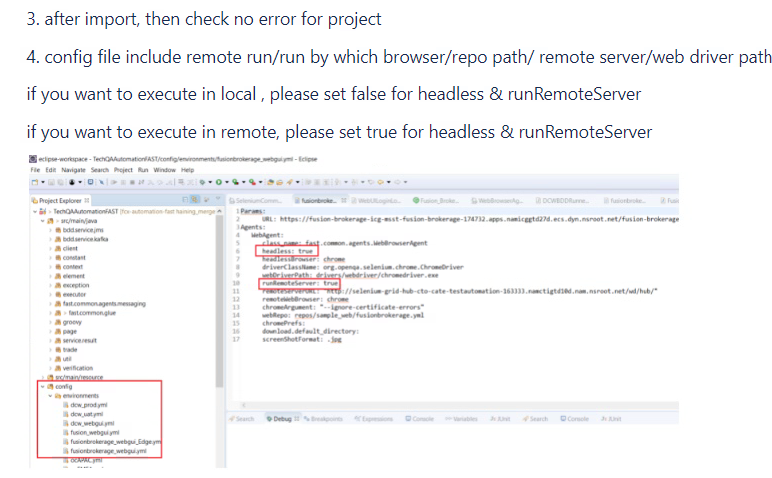
Task: Select the service.result package
Action: [x=79, y=340]
